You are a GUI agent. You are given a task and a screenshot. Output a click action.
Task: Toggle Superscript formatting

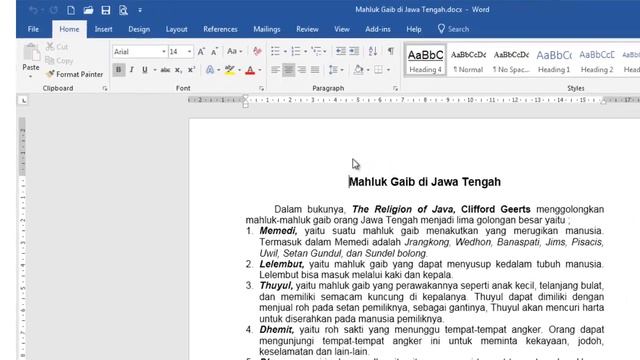click(x=191, y=70)
